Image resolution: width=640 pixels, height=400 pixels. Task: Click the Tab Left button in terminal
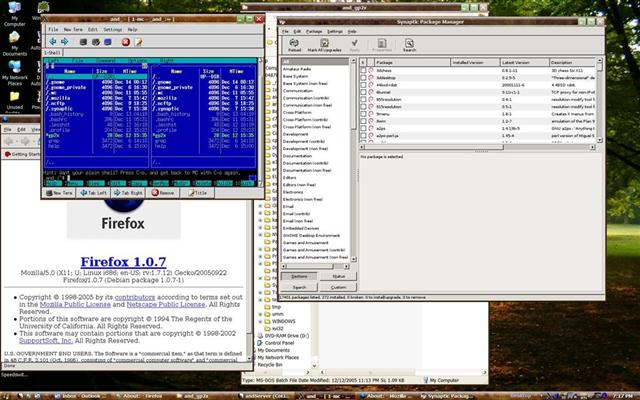point(93,193)
